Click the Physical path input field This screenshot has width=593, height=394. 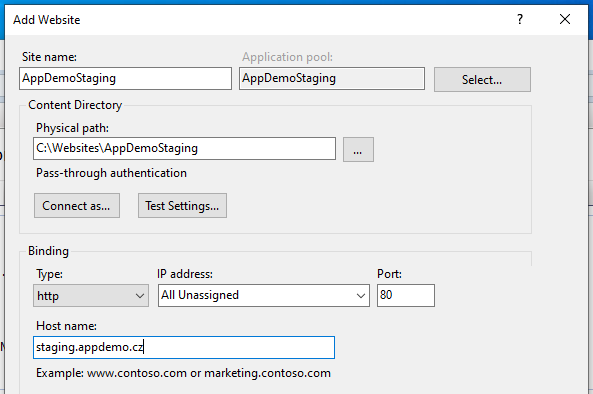click(x=184, y=148)
